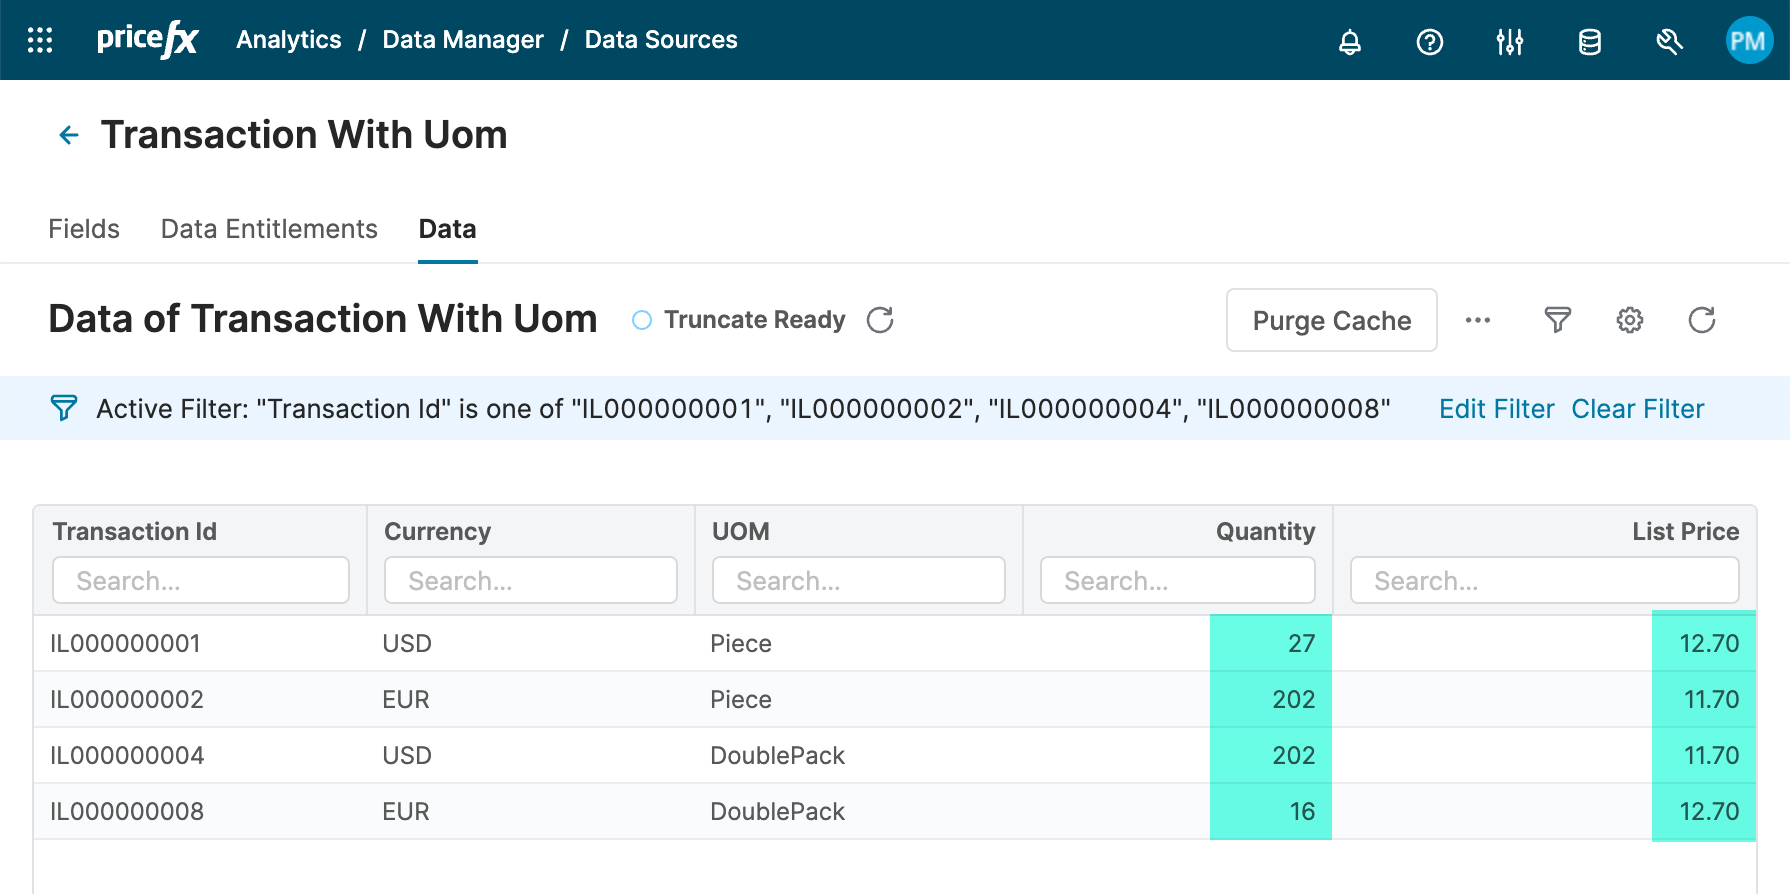This screenshot has height=894, width=1790.
Task: Click quantity 202 in row IL000000004
Action: 1294,755
